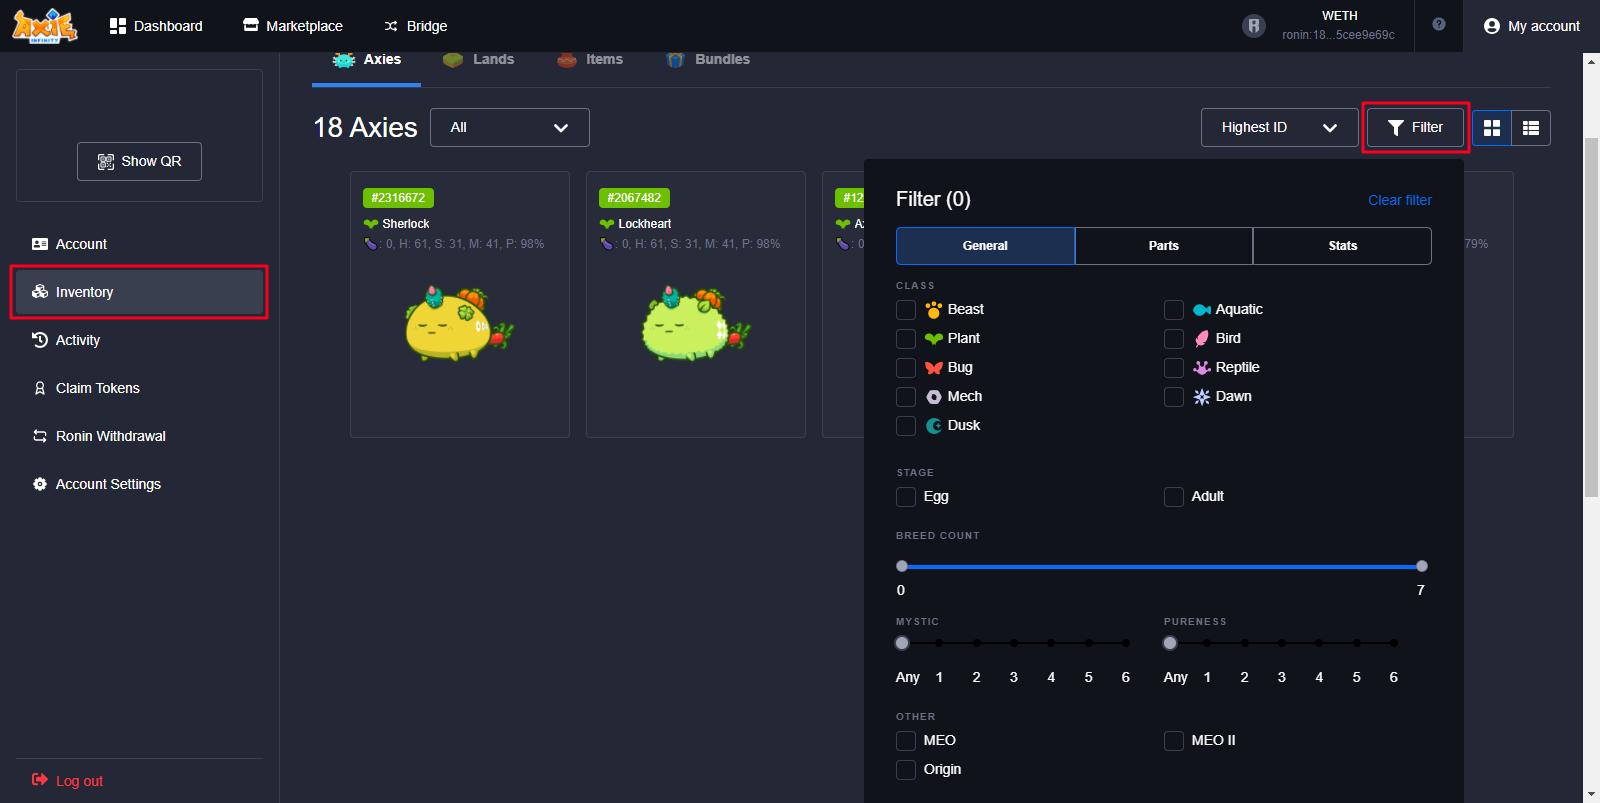1600x803 pixels.
Task: Check the Dawn class checkbox
Action: tap(1174, 397)
